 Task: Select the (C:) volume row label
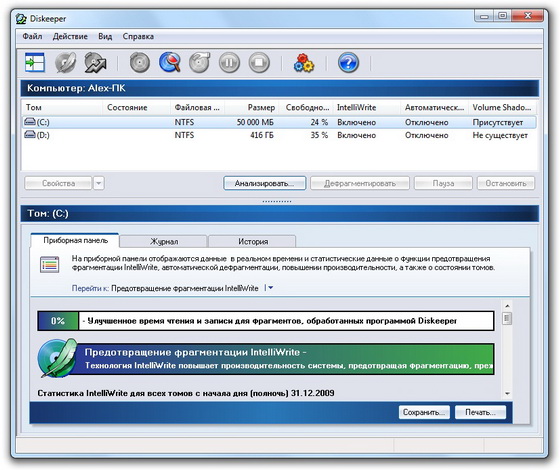[43, 122]
